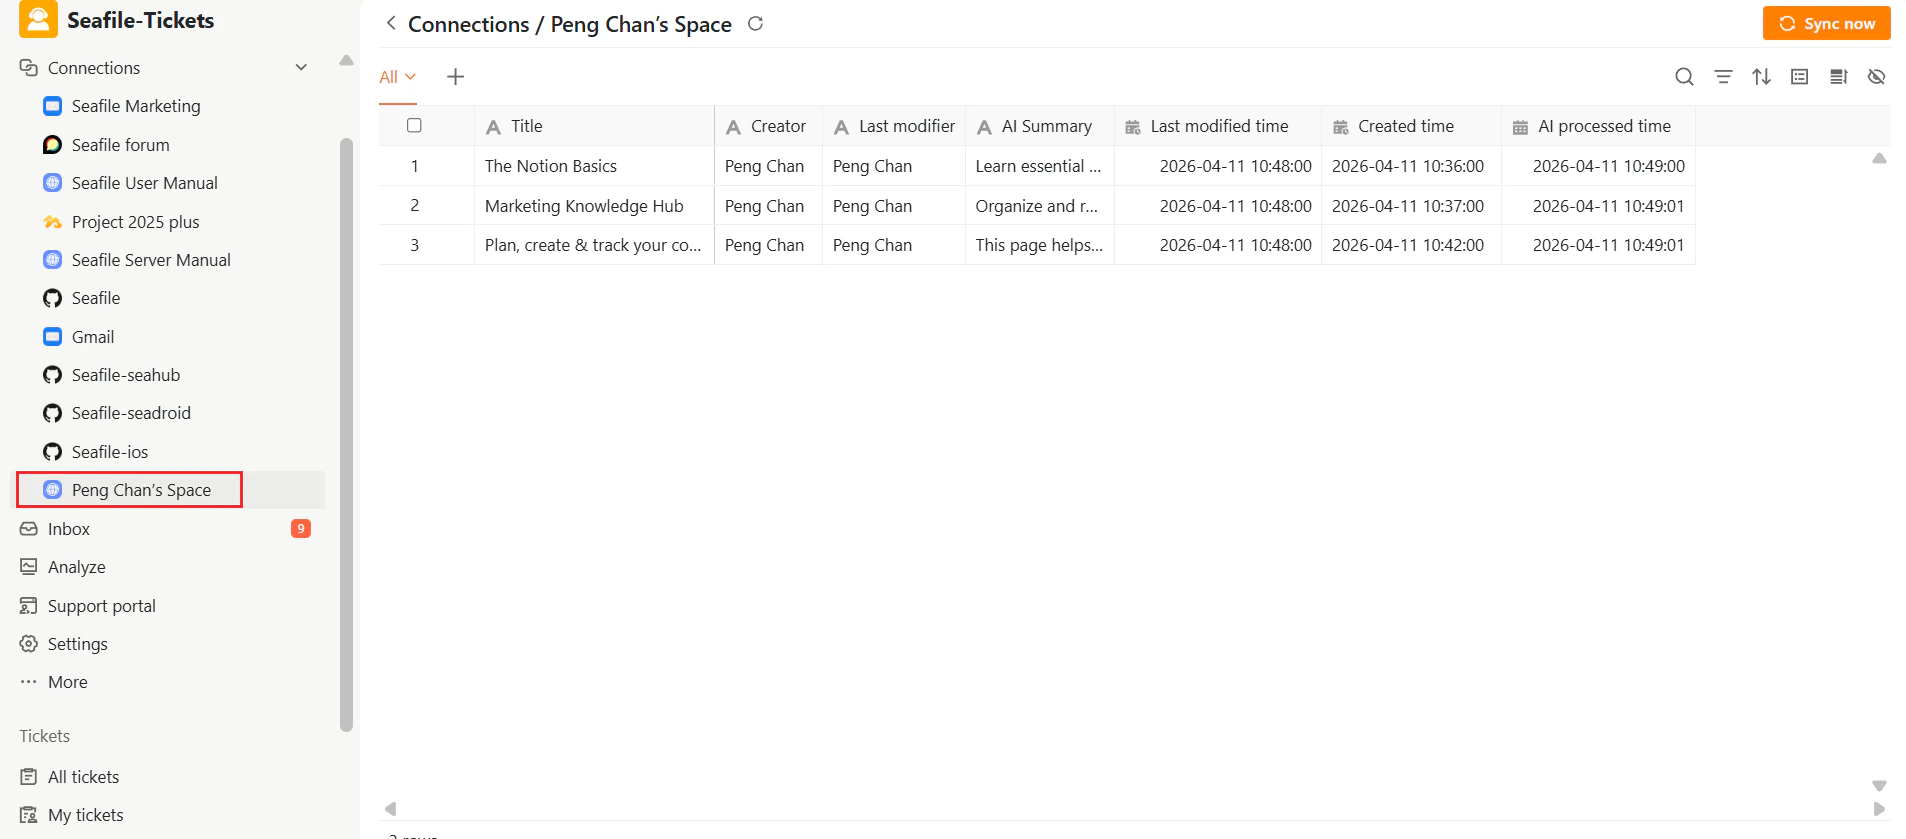The width and height of the screenshot is (1906, 839).
Task: Open the row height icon
Action: pyautogui.click(x=1838, y=76)
